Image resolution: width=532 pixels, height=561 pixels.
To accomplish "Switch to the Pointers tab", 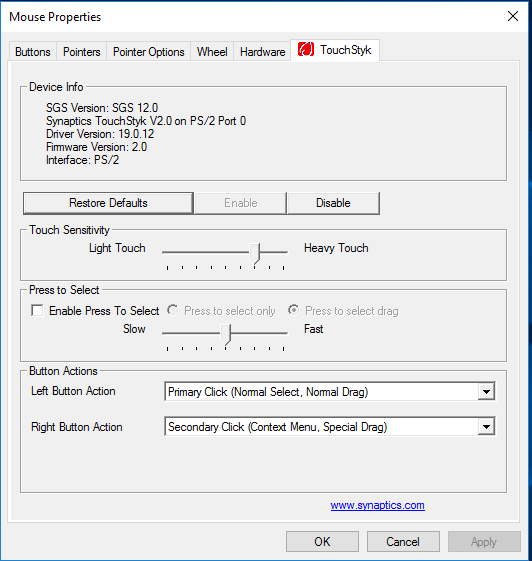I will click(82, 52).
